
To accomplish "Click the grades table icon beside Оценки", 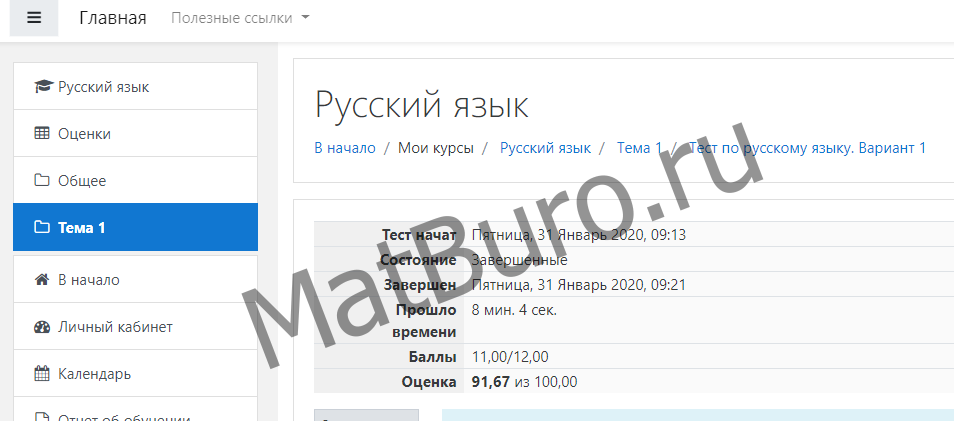I will [42, 134].
